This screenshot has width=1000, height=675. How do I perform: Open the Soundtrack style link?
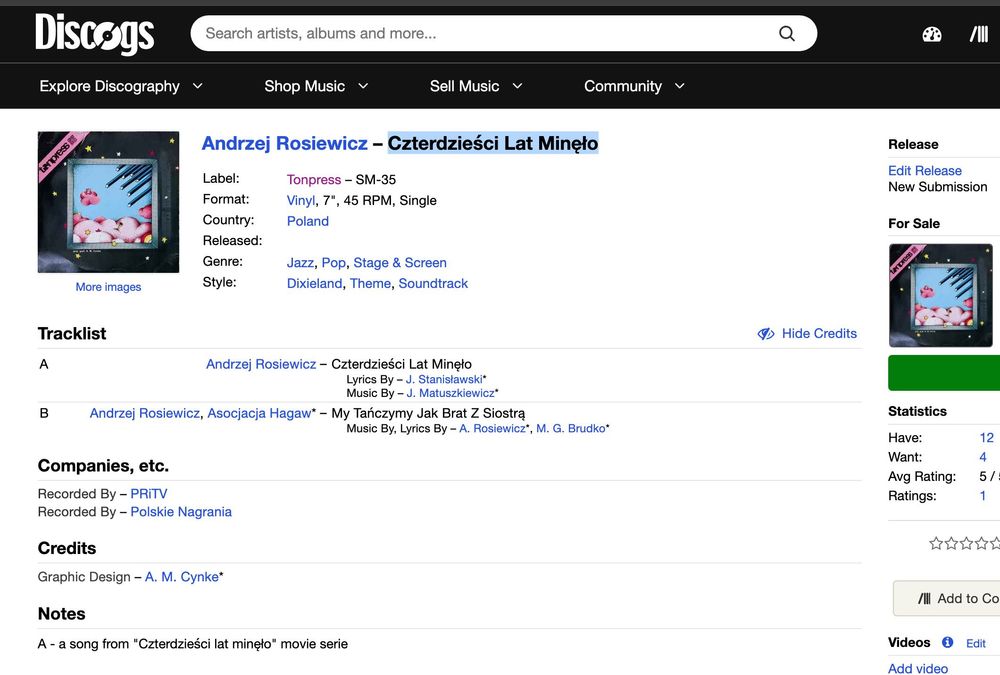coord(433,283)
